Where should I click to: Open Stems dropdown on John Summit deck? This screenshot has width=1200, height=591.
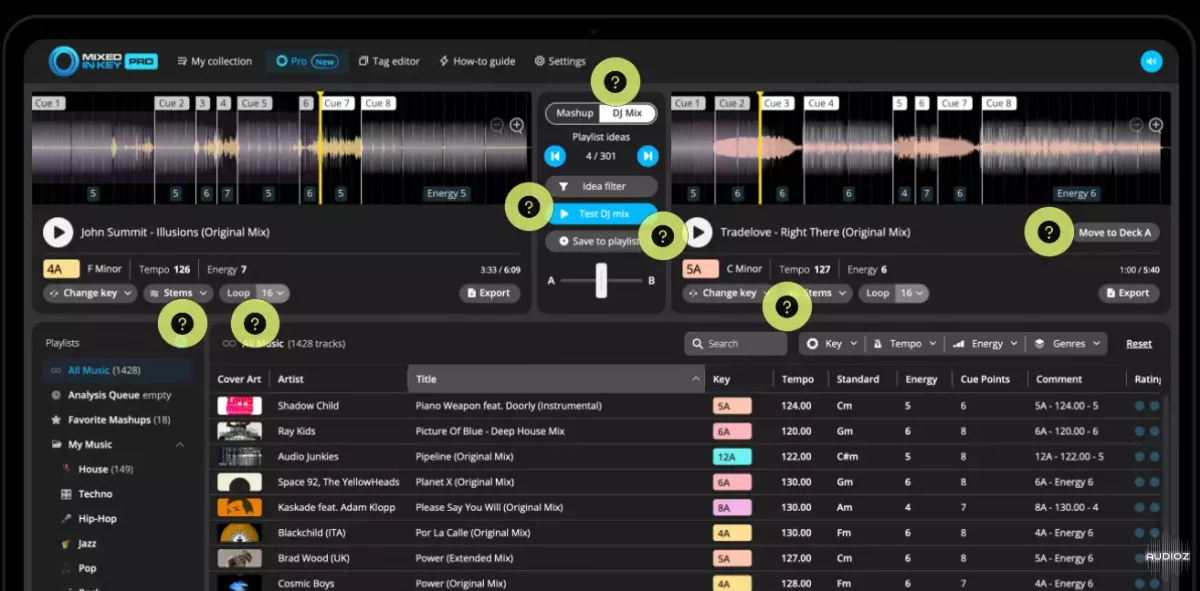[x=178, y=293]
